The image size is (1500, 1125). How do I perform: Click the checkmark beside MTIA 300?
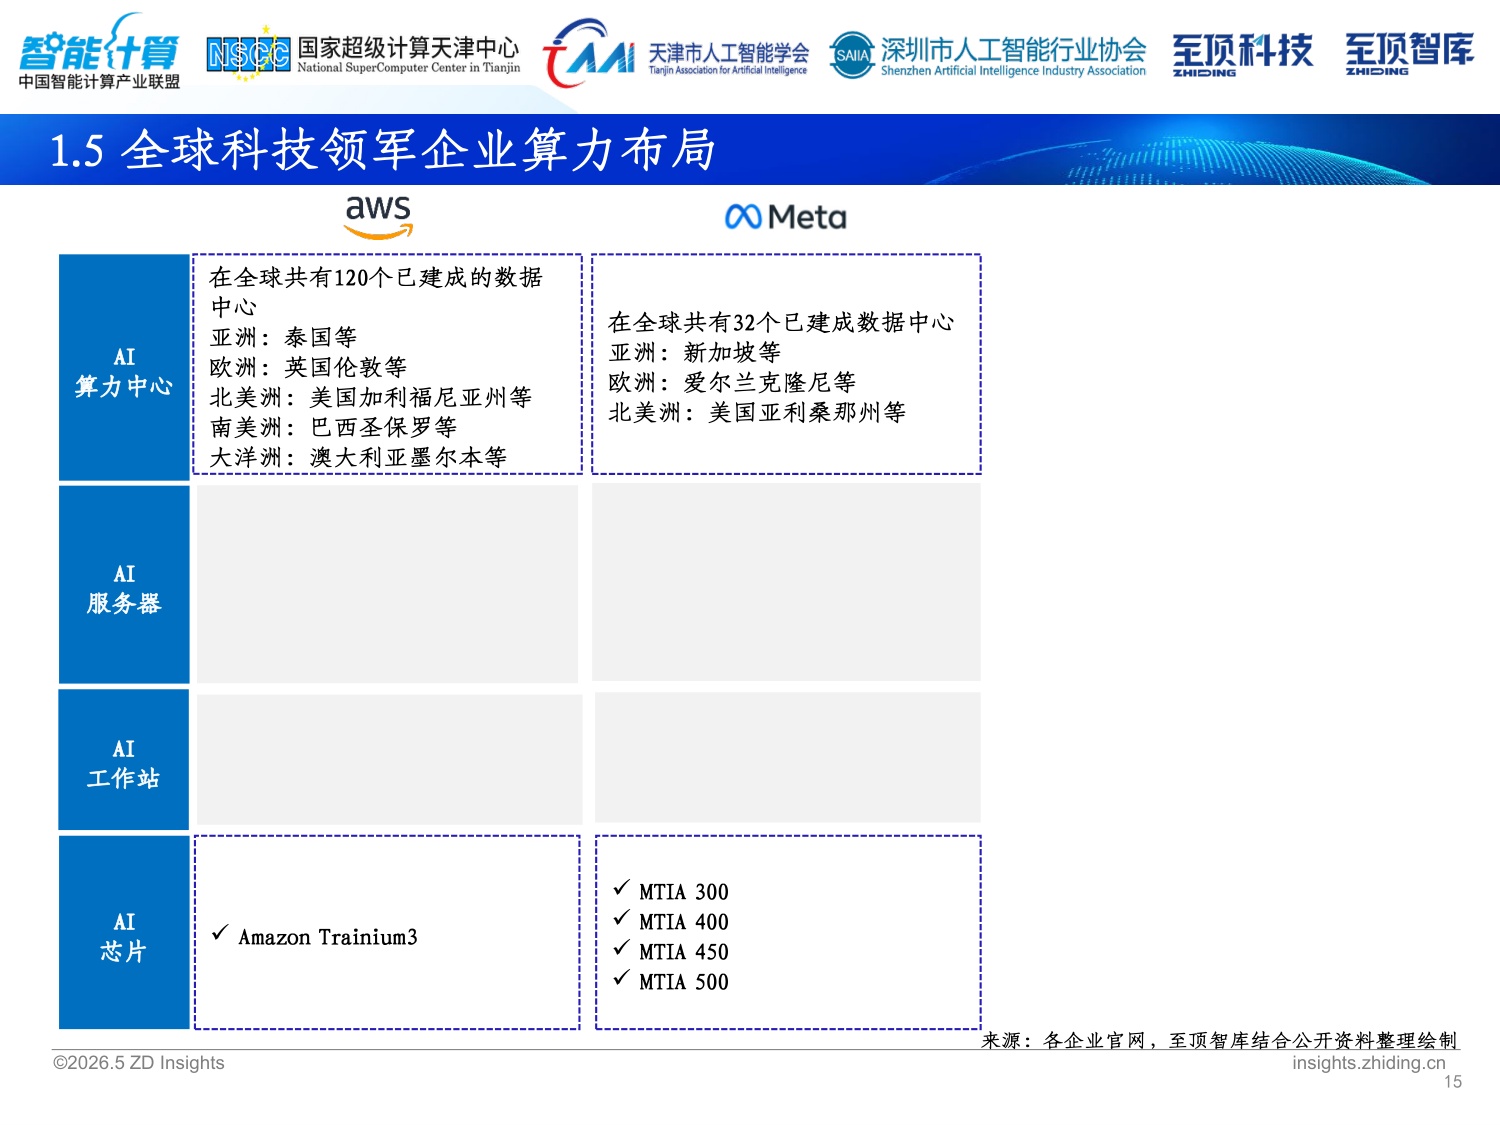(621, 888)
